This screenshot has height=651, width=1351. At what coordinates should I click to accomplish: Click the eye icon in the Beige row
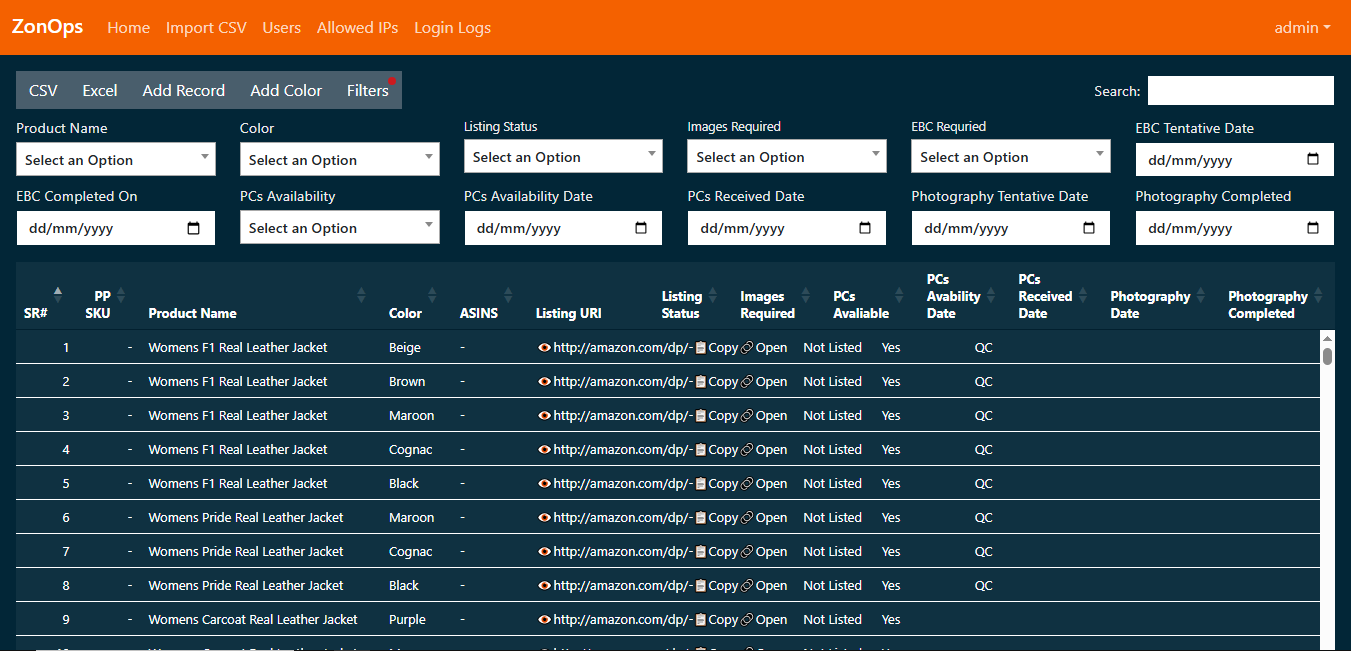(x=544, y=348)
